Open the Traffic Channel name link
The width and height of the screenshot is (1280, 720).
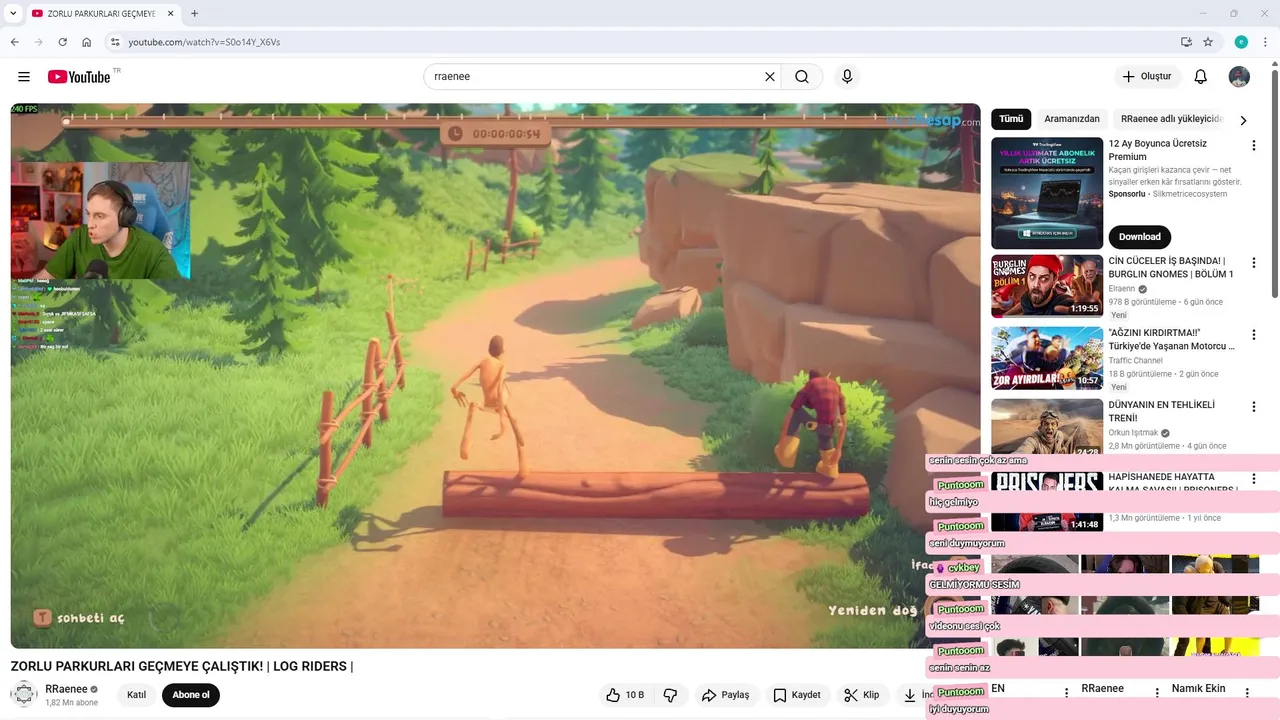coord(1136,361)
